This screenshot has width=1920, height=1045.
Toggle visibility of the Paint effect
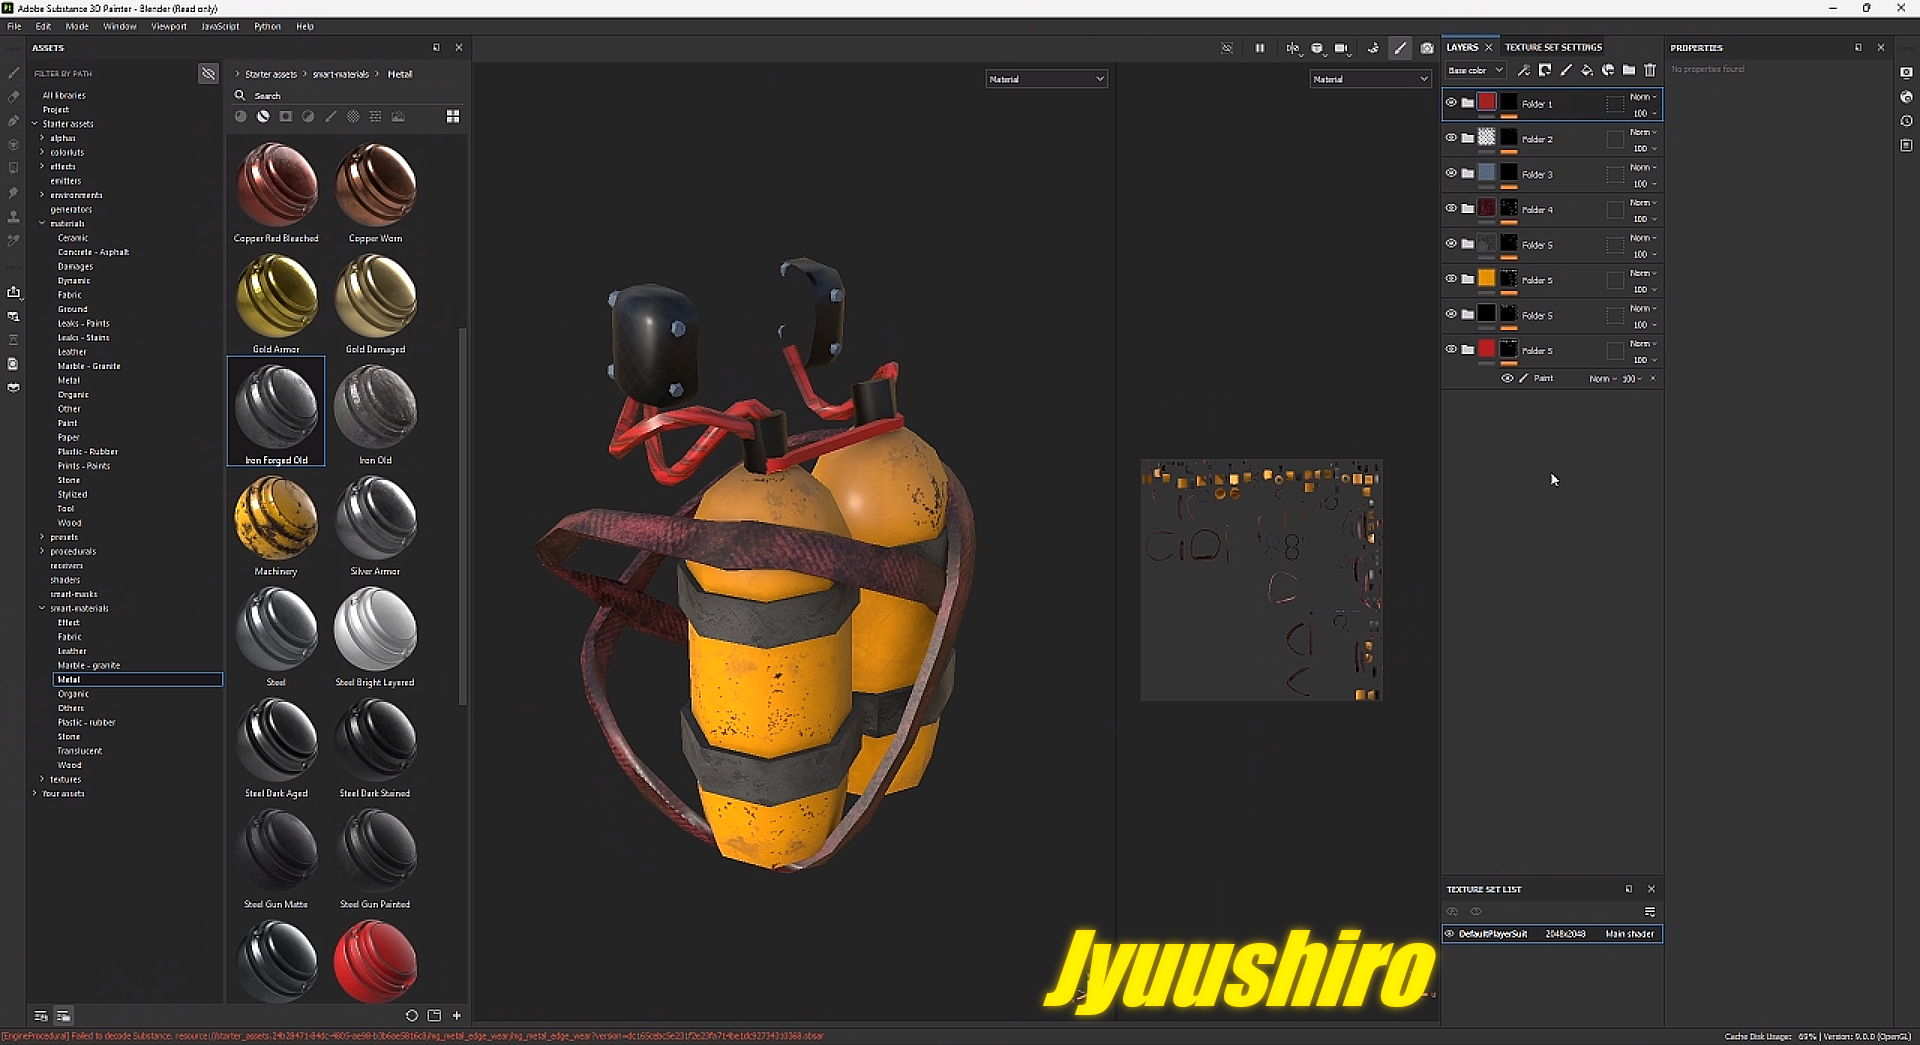(1507, 378)
